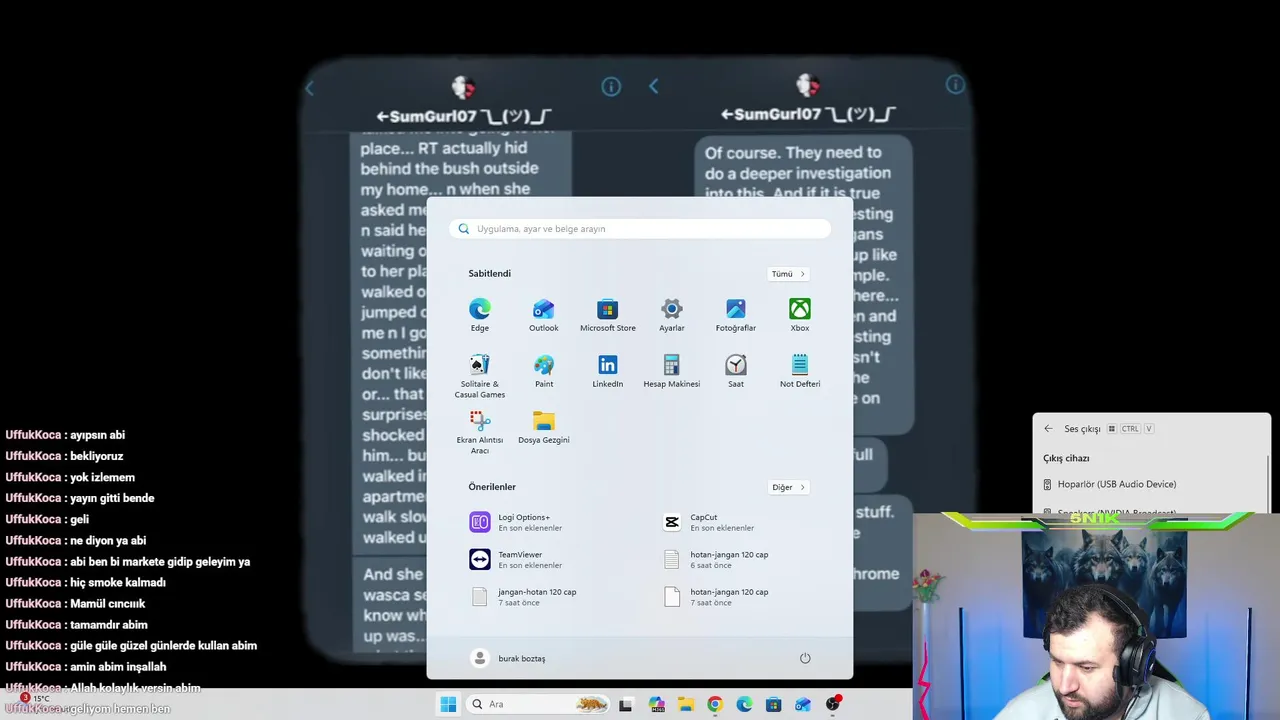The height and width of the screenshot is (720, 1280).
Task: Click back chevron in right chat header
Action: click(x=654, y=86)
